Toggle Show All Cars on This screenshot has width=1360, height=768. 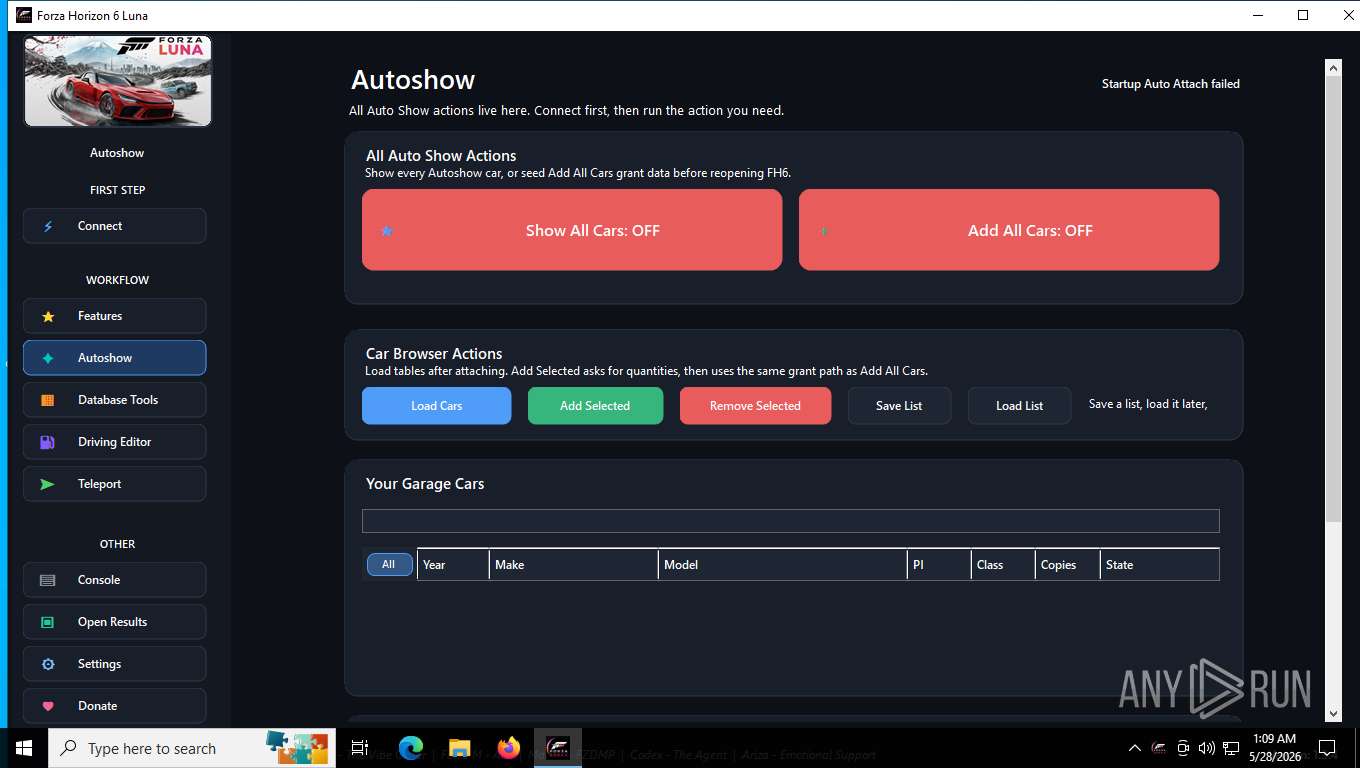tap(572, 230)
